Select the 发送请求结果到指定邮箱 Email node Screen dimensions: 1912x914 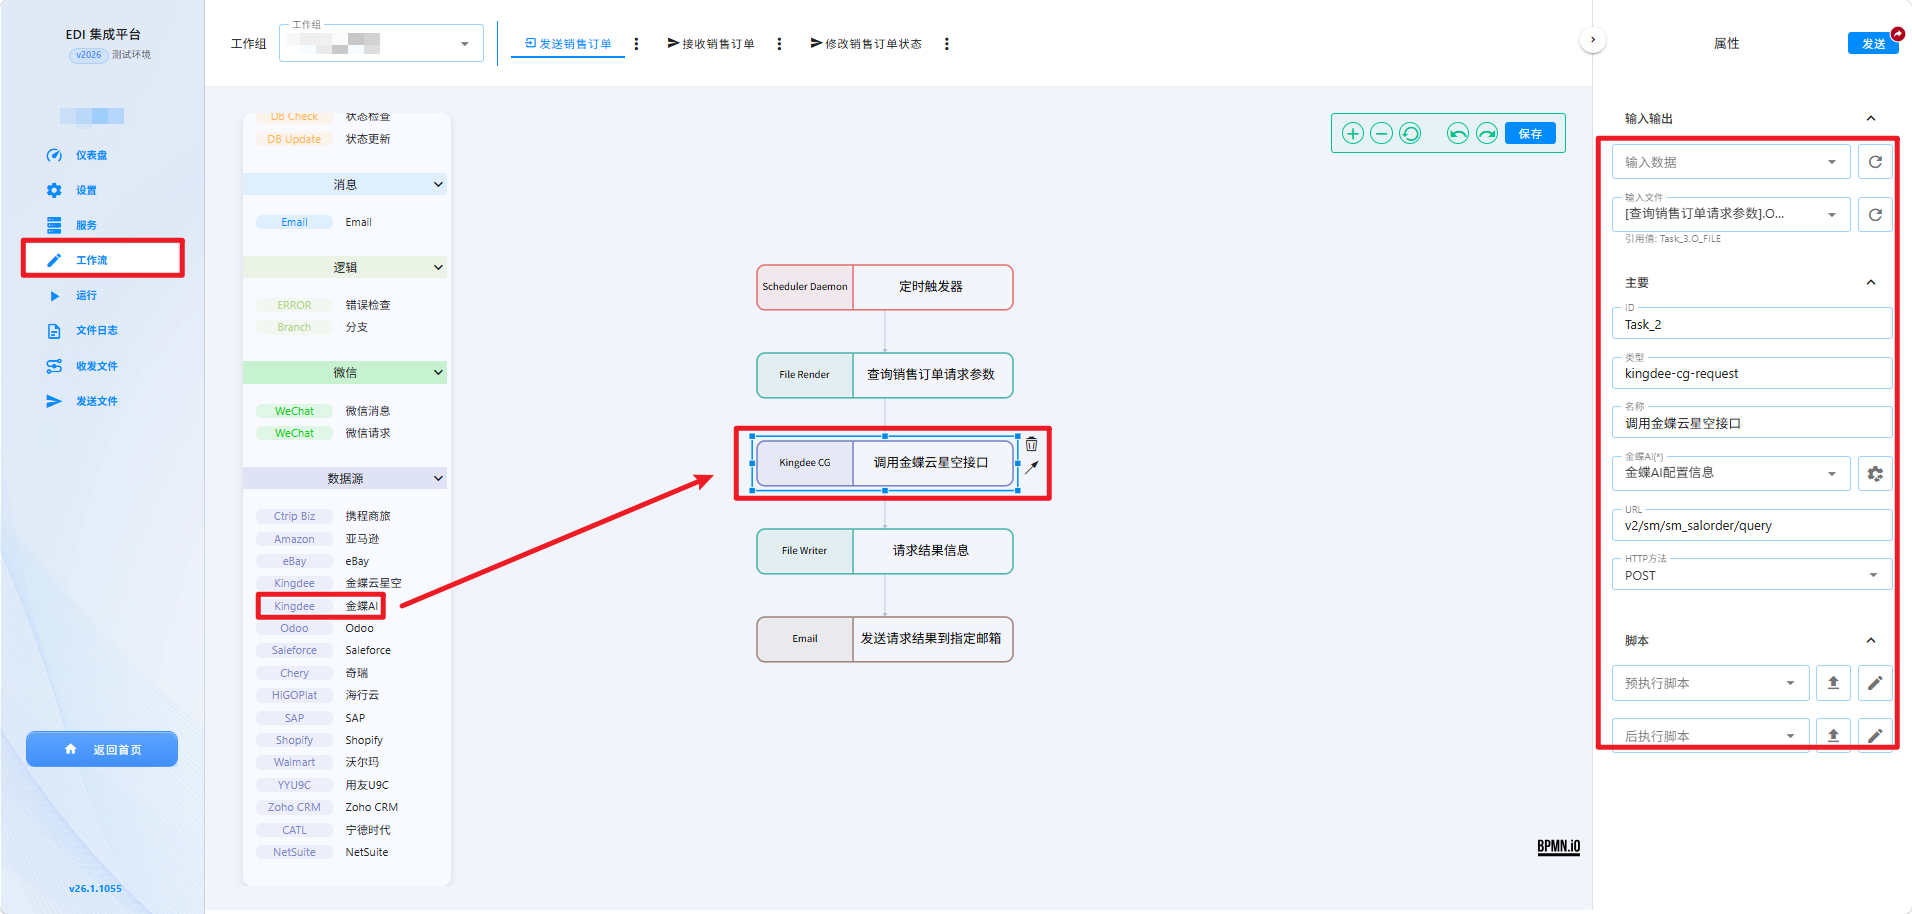tap(885, 639)
